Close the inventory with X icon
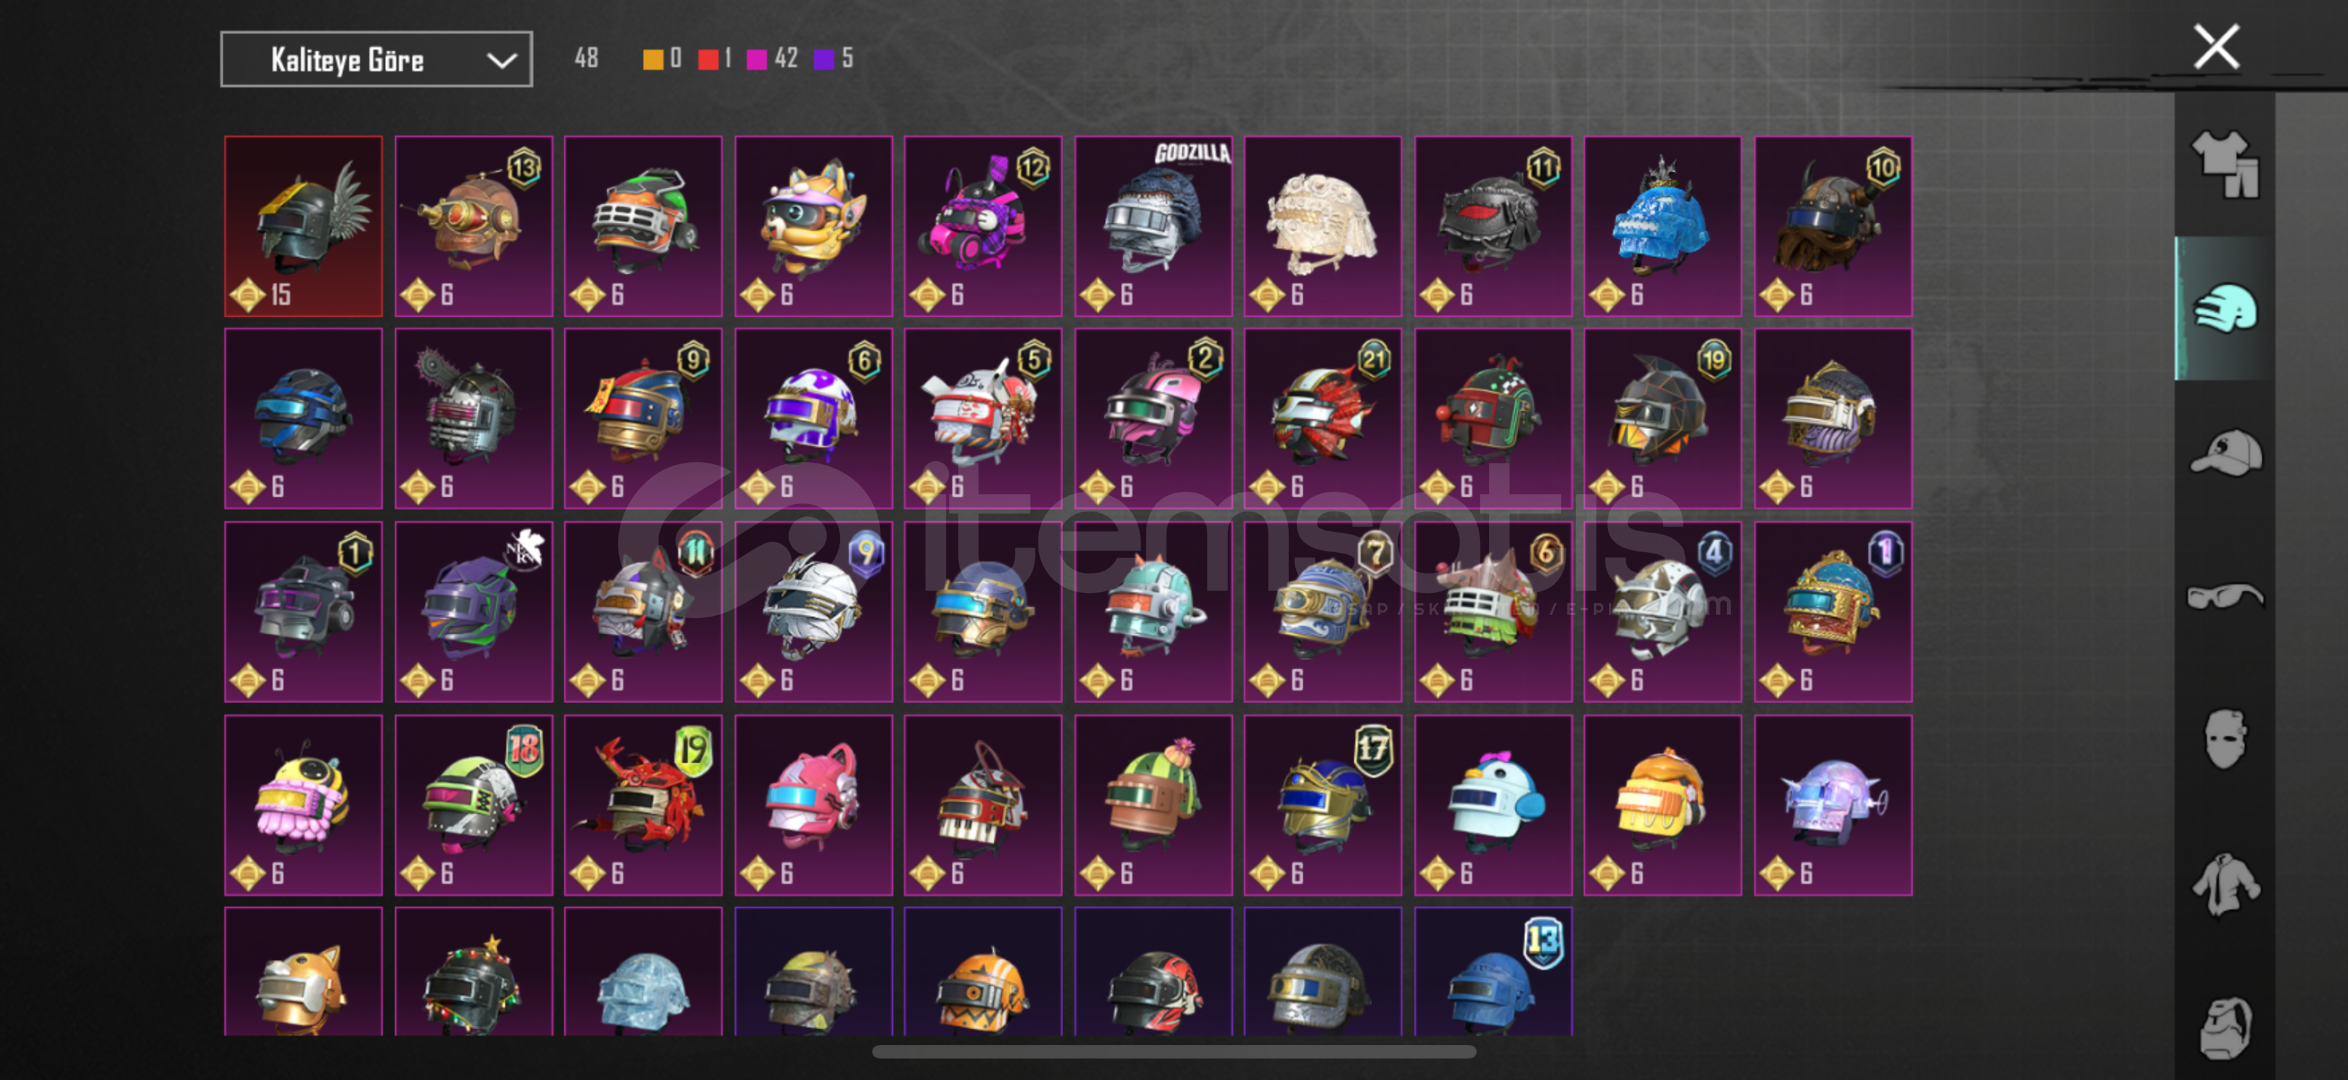 click(2216, 47)
